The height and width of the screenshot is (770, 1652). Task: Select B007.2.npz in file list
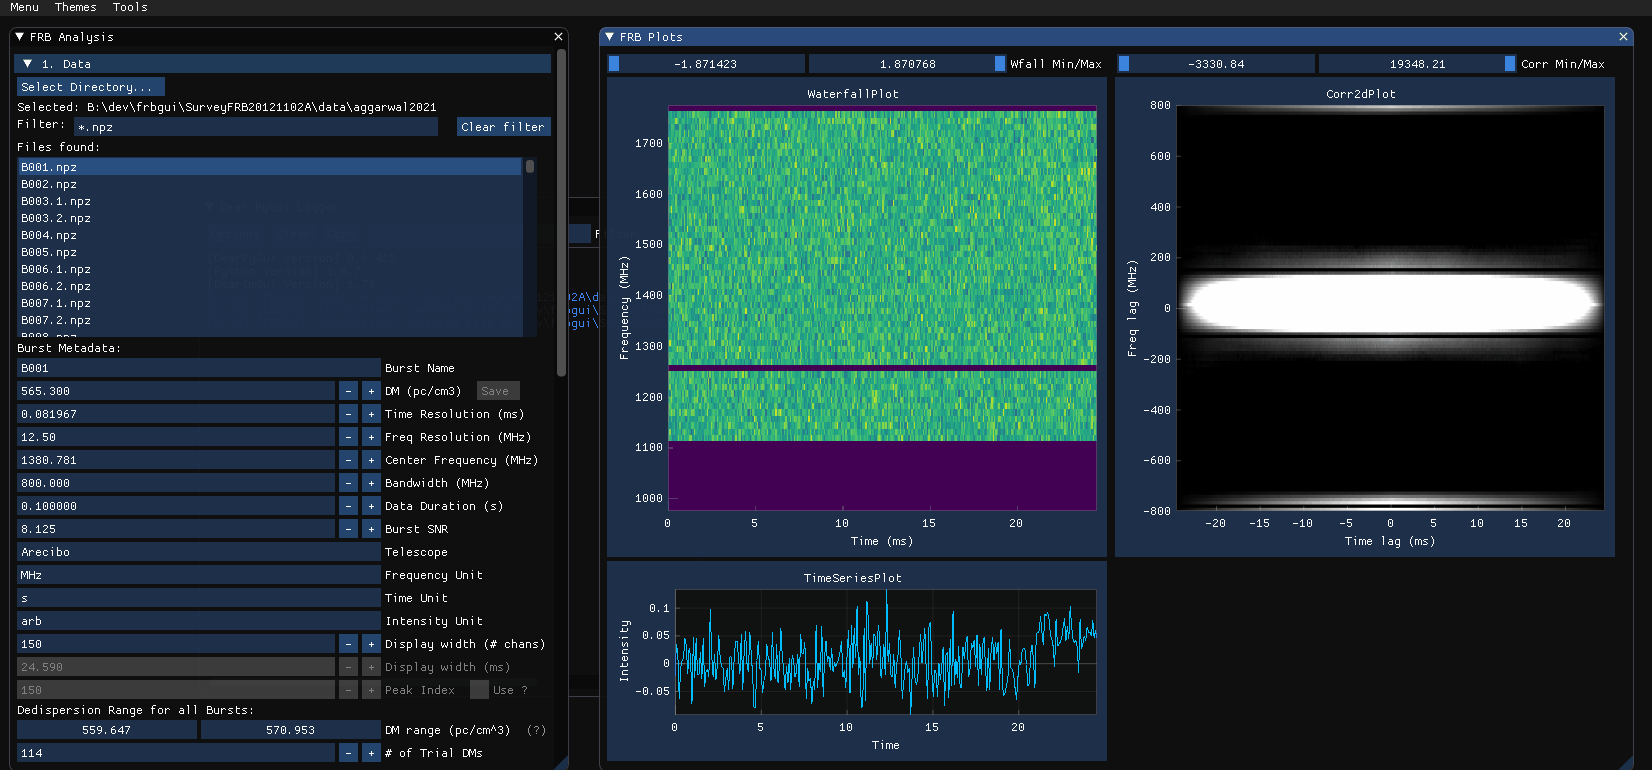coord(270,320)
